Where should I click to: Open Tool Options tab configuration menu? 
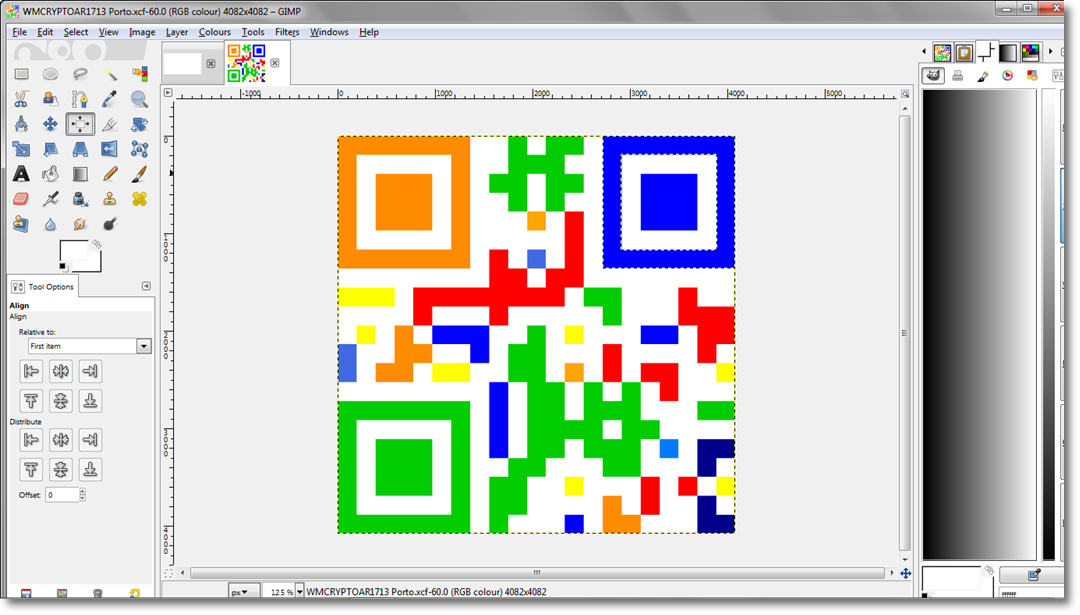[x=146, y=286]
